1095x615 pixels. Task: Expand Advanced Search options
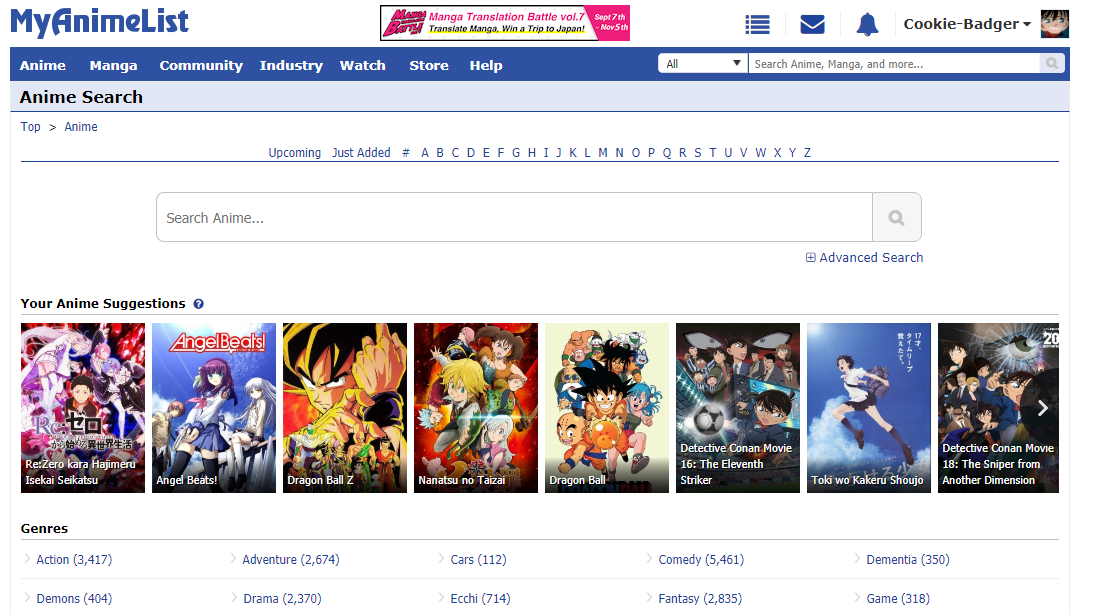[865, 258]
